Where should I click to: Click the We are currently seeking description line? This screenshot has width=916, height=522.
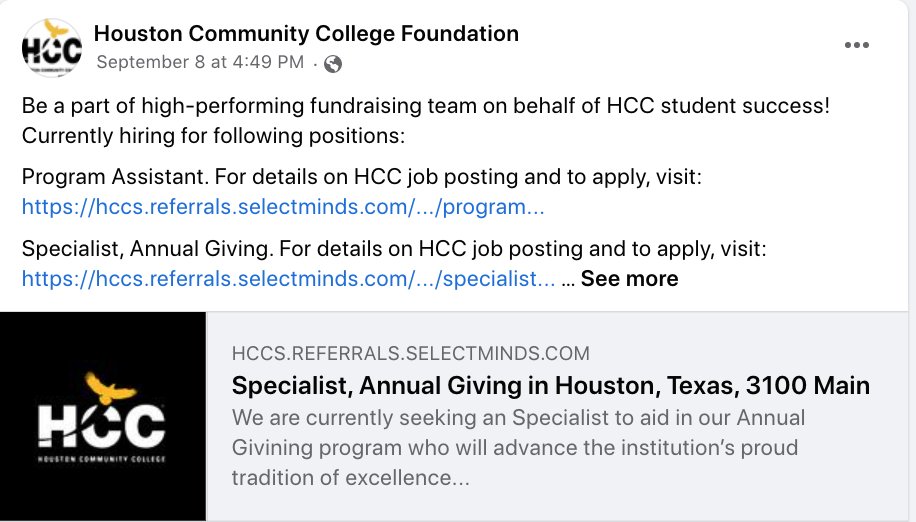[x=518, y=417]
